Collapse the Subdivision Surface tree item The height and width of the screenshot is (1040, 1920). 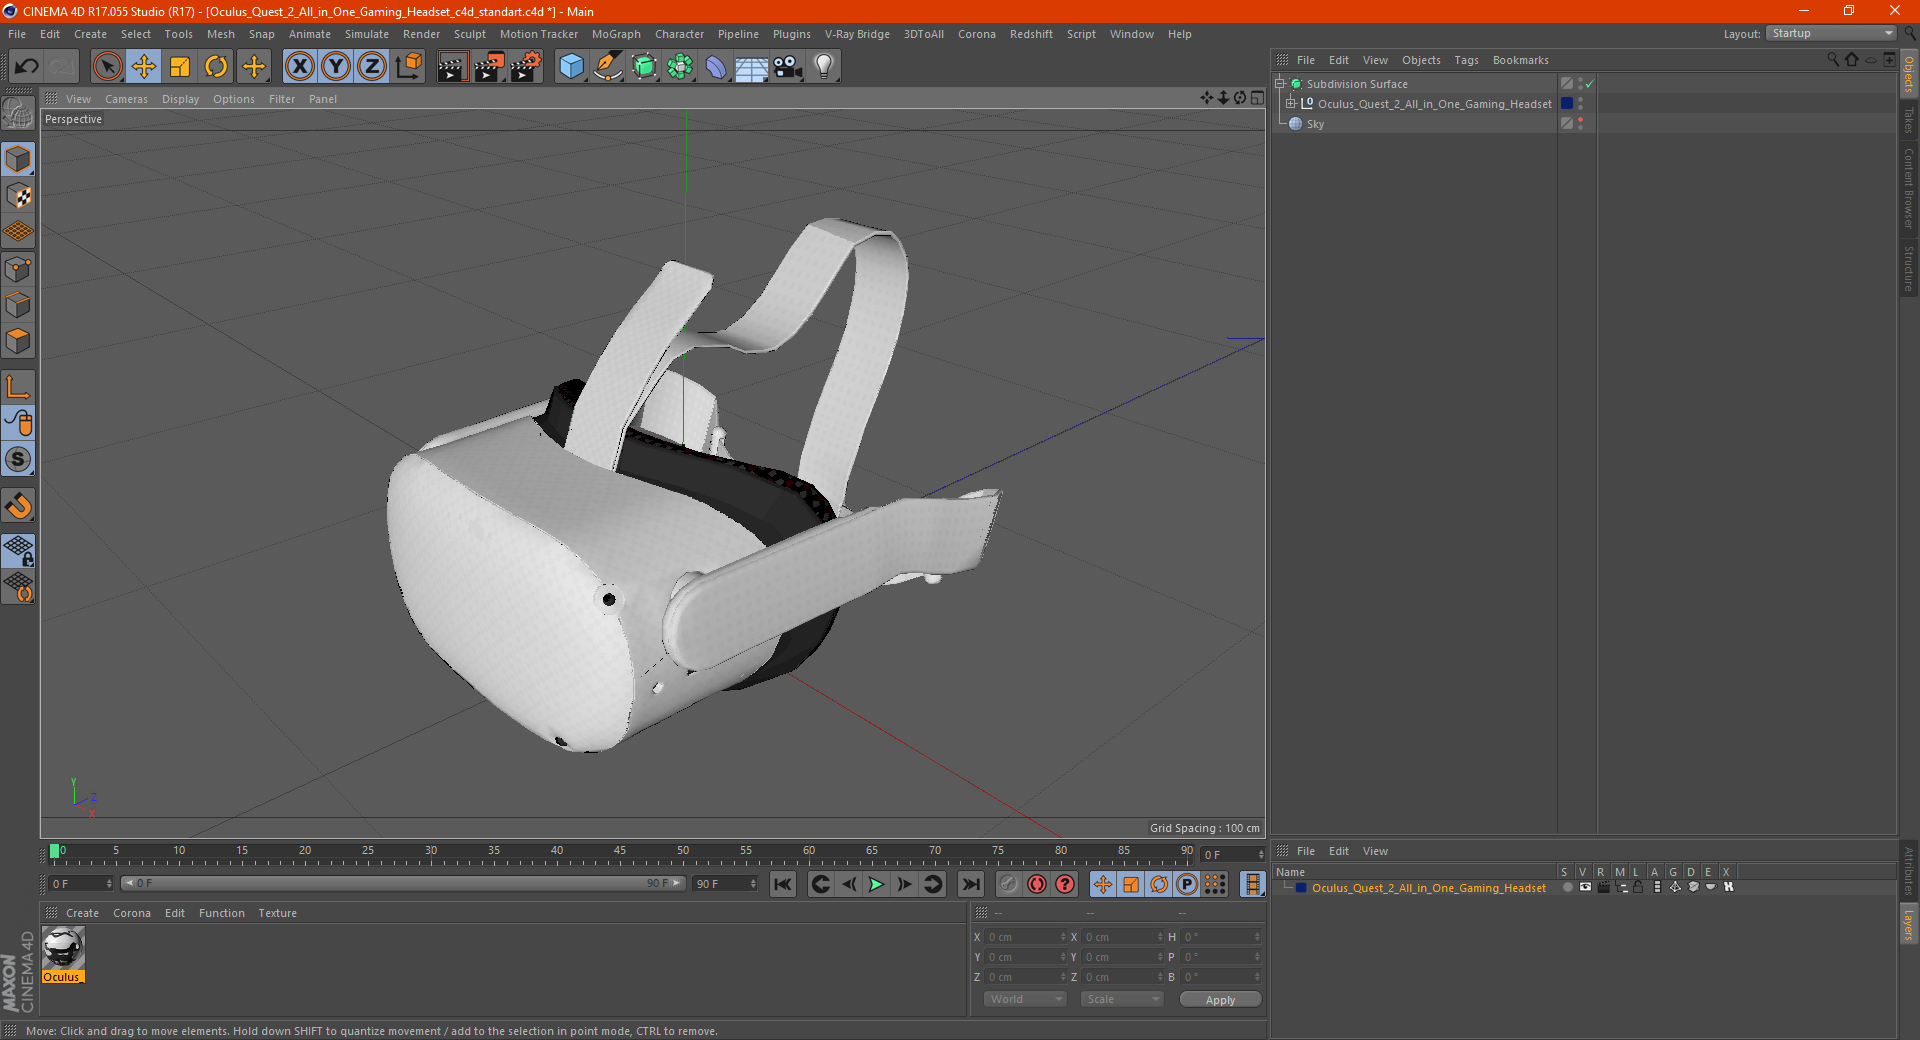[1280, 84]
